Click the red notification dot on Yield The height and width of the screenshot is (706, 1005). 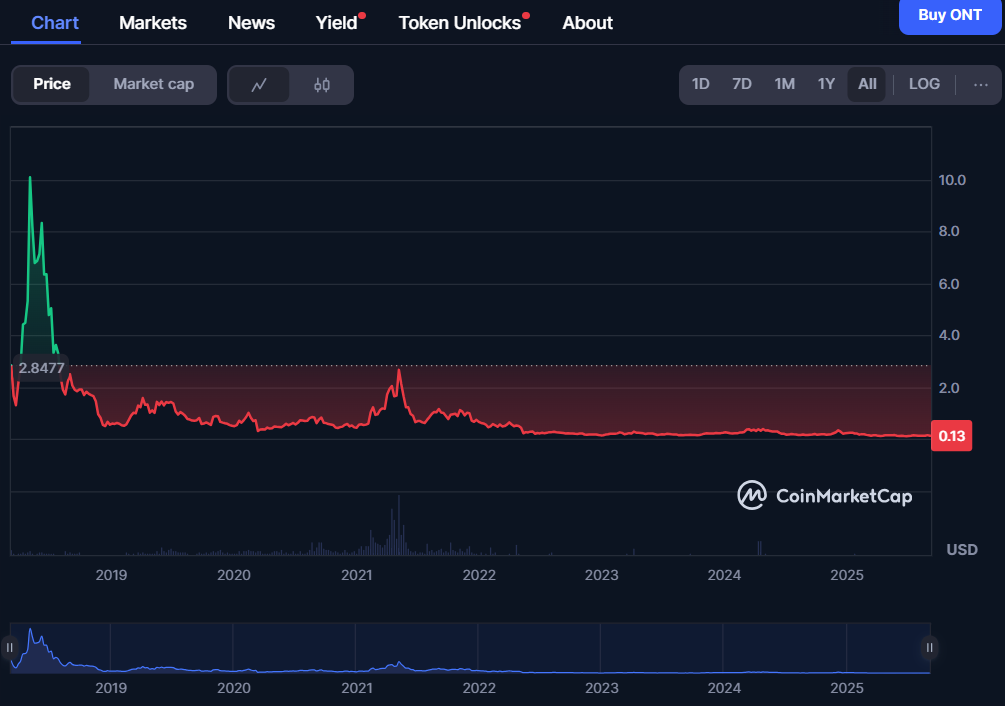[x=361, y=15]
